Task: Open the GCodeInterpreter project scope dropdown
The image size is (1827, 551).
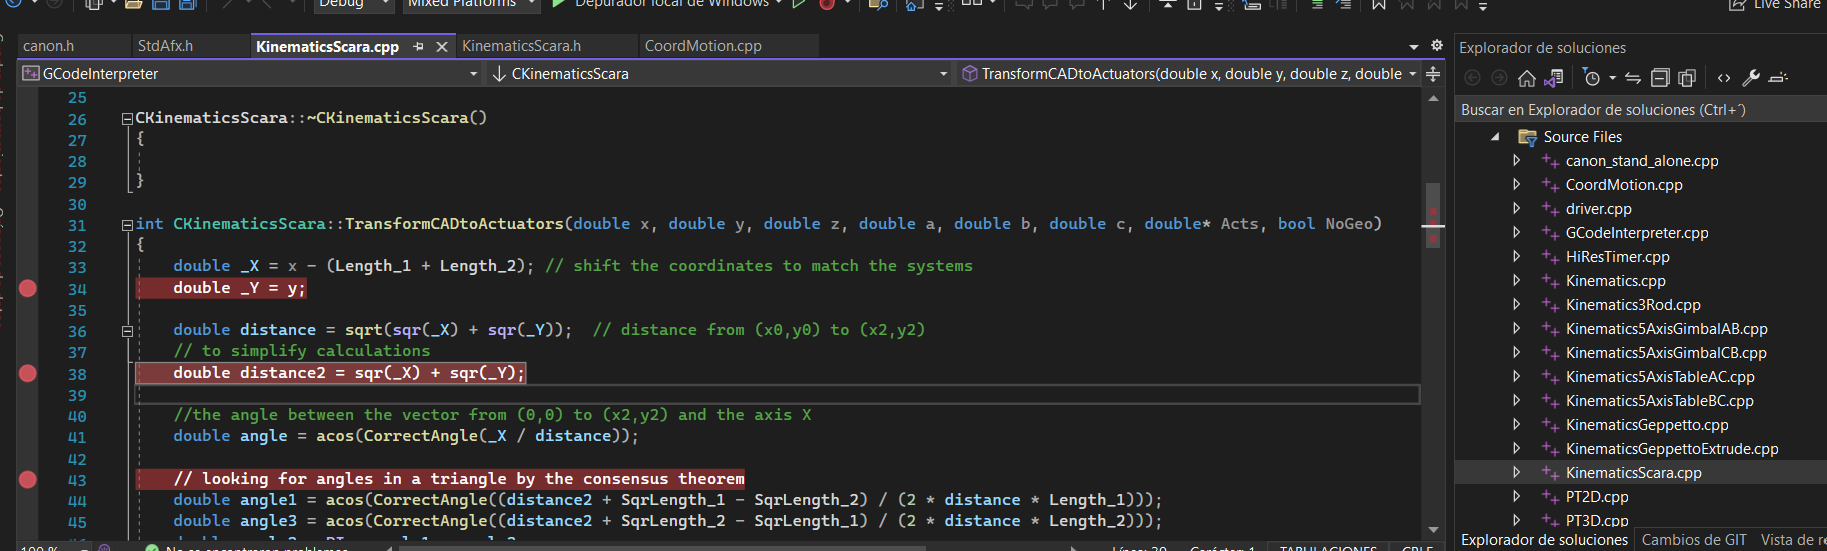Action: (x=473, y=74)
